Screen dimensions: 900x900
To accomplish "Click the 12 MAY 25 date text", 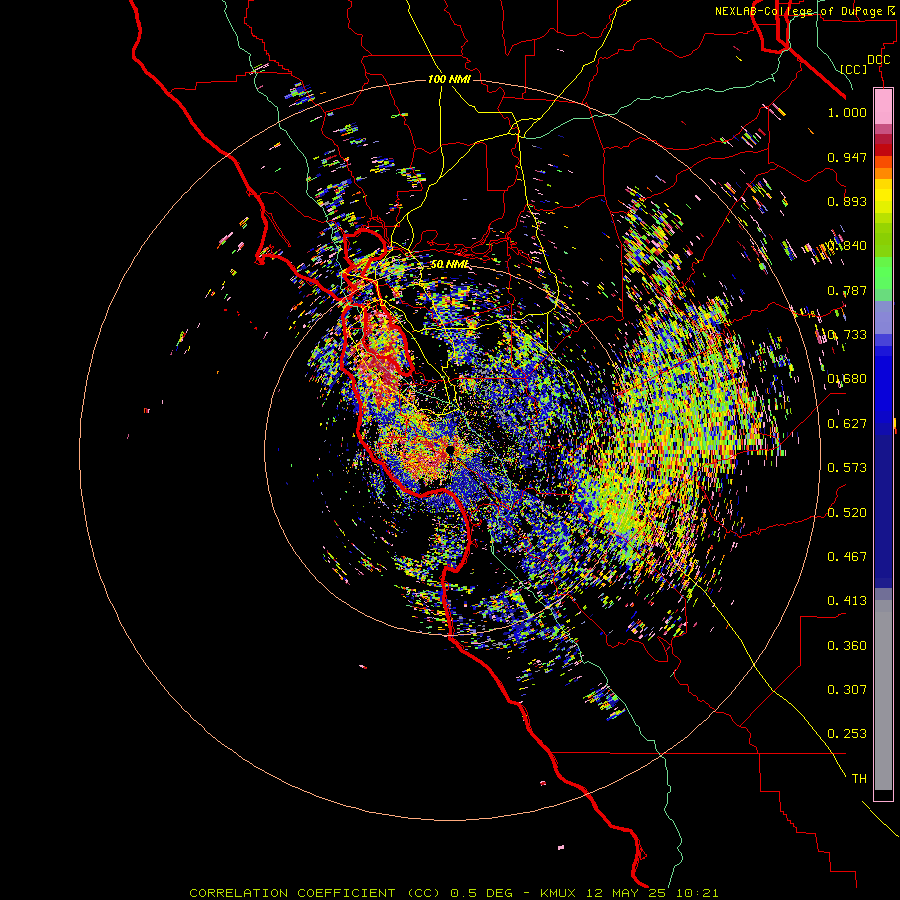I will [626, 893].
